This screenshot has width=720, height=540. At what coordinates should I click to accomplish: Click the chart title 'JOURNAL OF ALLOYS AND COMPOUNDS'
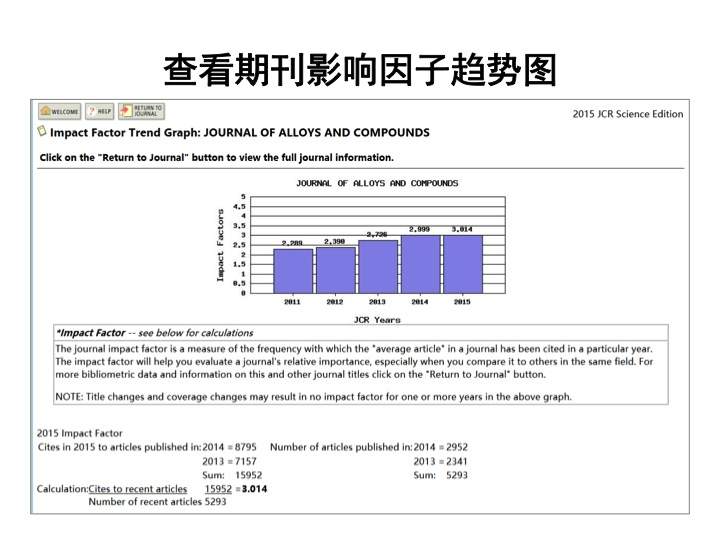pyautogui.click(x=377, y=183)
